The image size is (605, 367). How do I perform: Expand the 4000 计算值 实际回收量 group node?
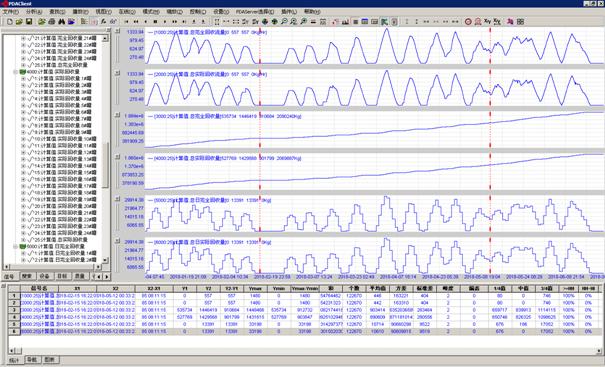pos(16,72)
